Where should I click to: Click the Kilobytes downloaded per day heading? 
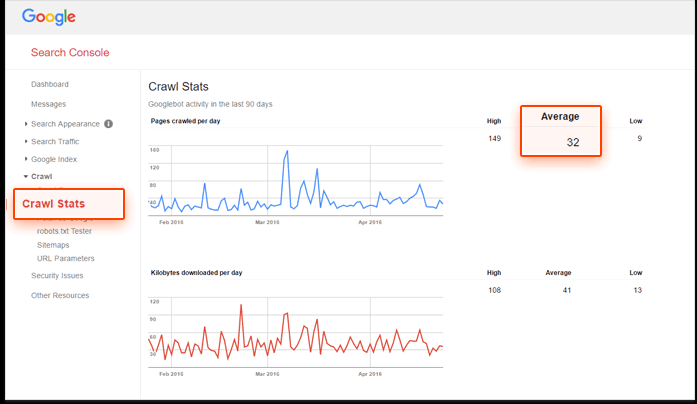coord(196,272)
